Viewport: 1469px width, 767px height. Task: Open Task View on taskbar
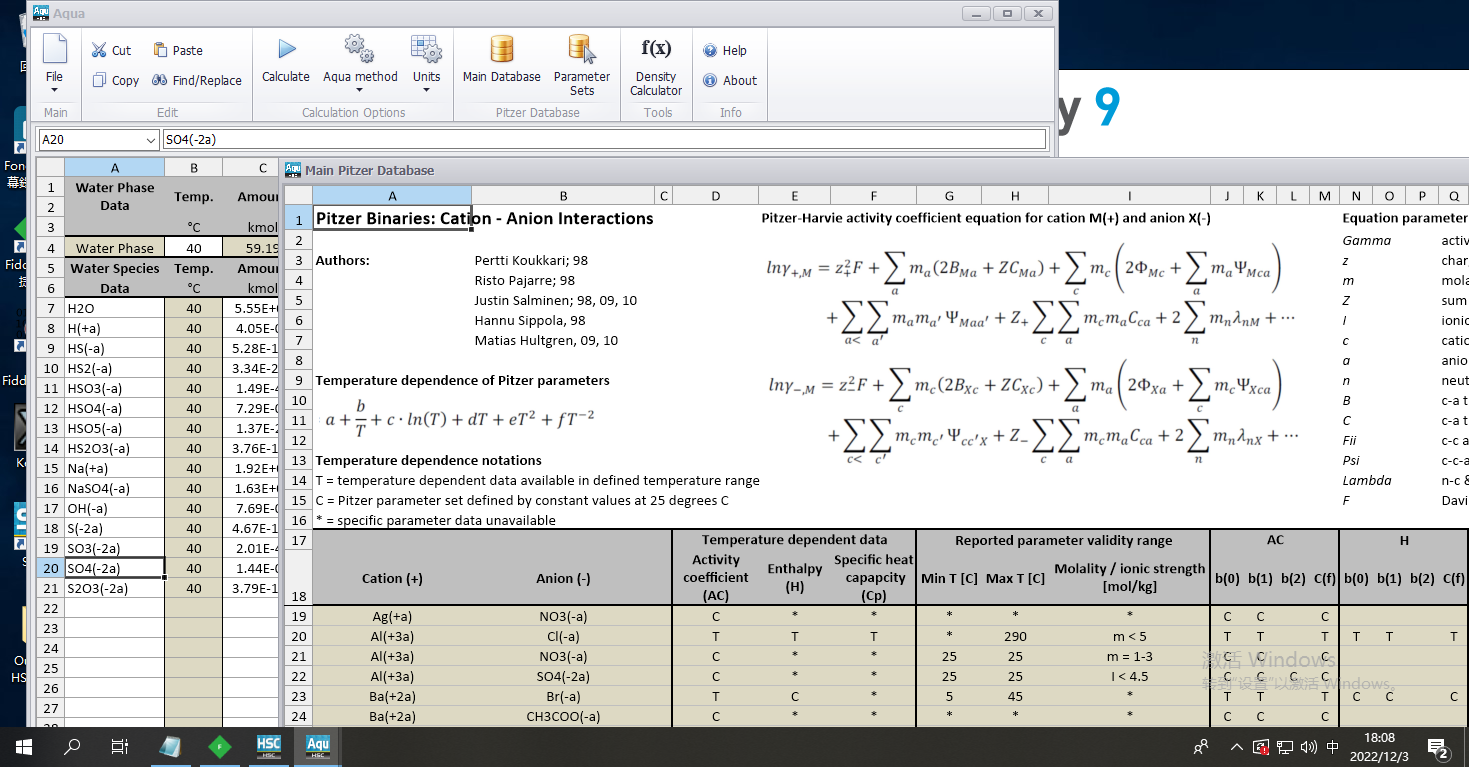pos(120,747)
